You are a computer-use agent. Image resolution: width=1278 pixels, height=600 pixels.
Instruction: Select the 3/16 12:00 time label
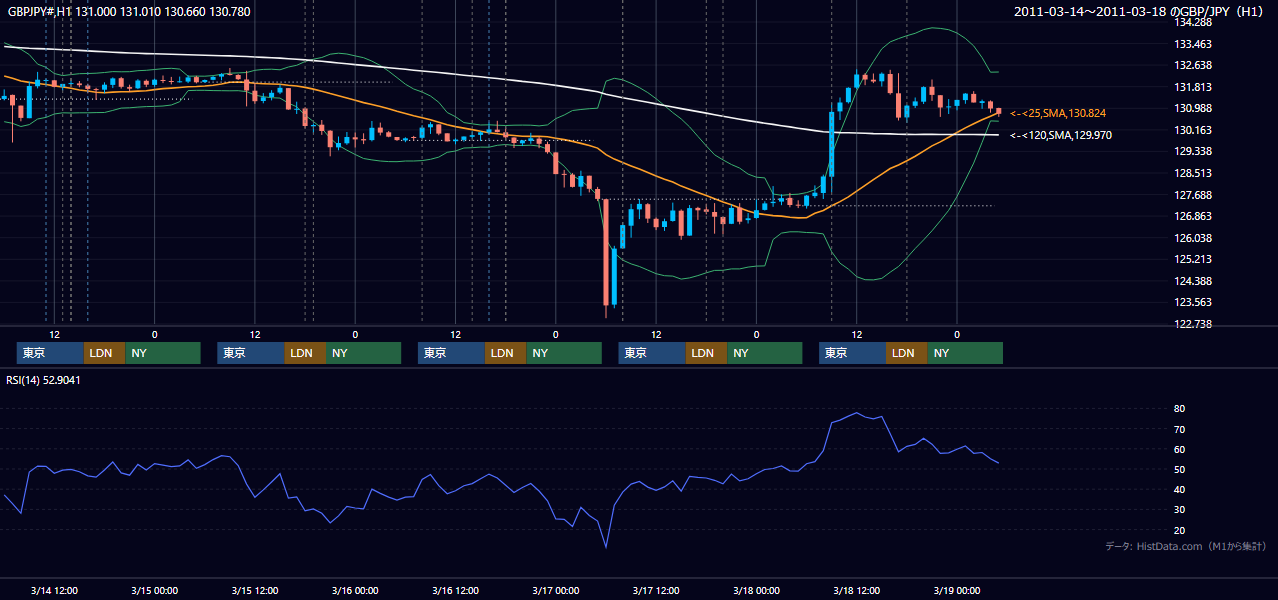(x=455, y=590)
